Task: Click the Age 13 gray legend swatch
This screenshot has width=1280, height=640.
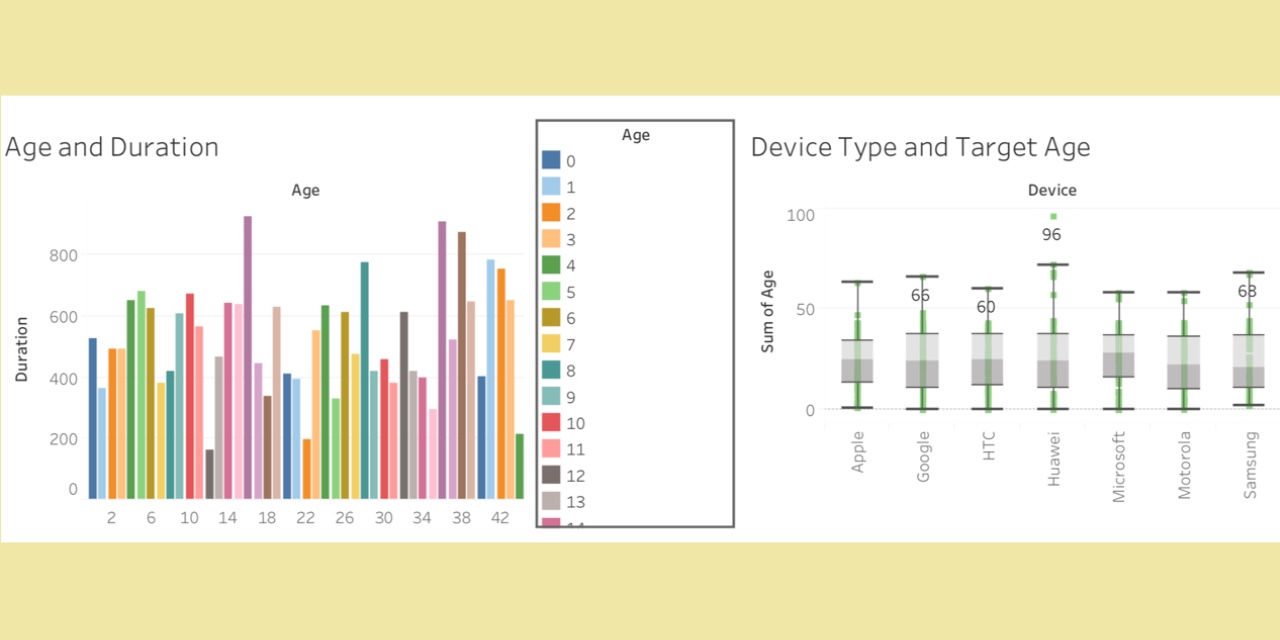Action: pyautogui.click(x=552, y=501)
